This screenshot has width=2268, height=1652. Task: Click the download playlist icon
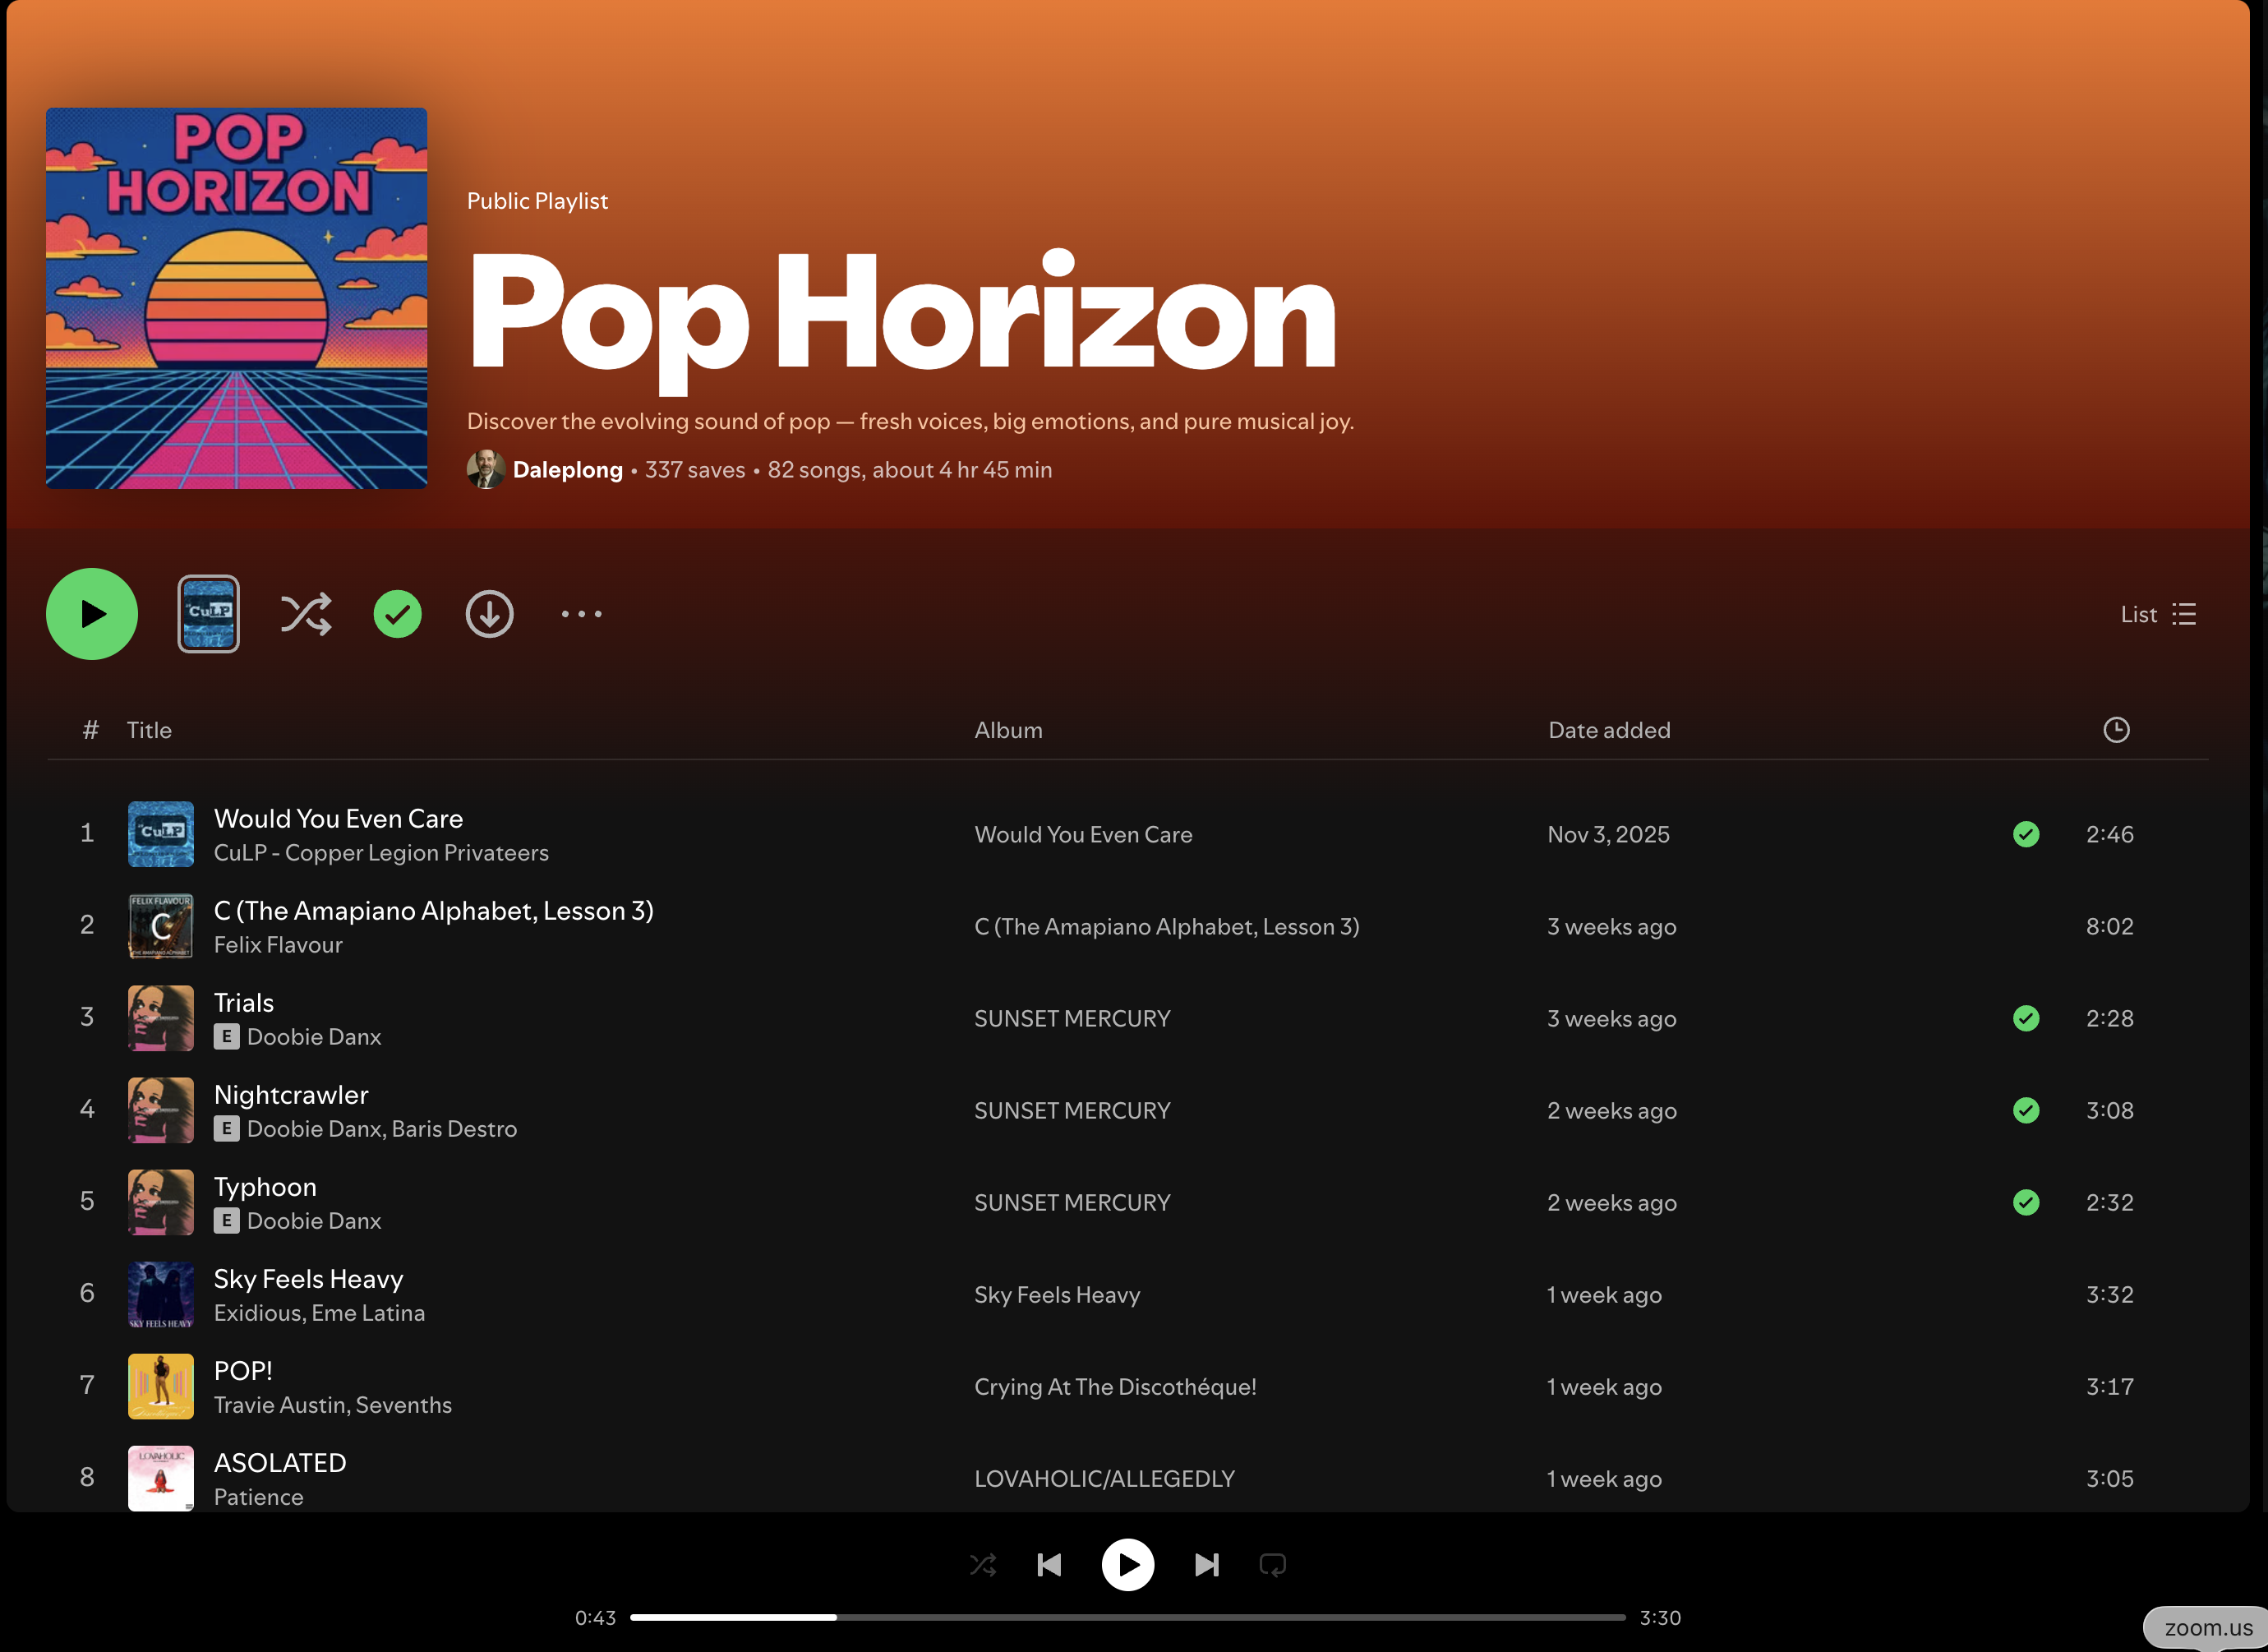tap(489, 614)
